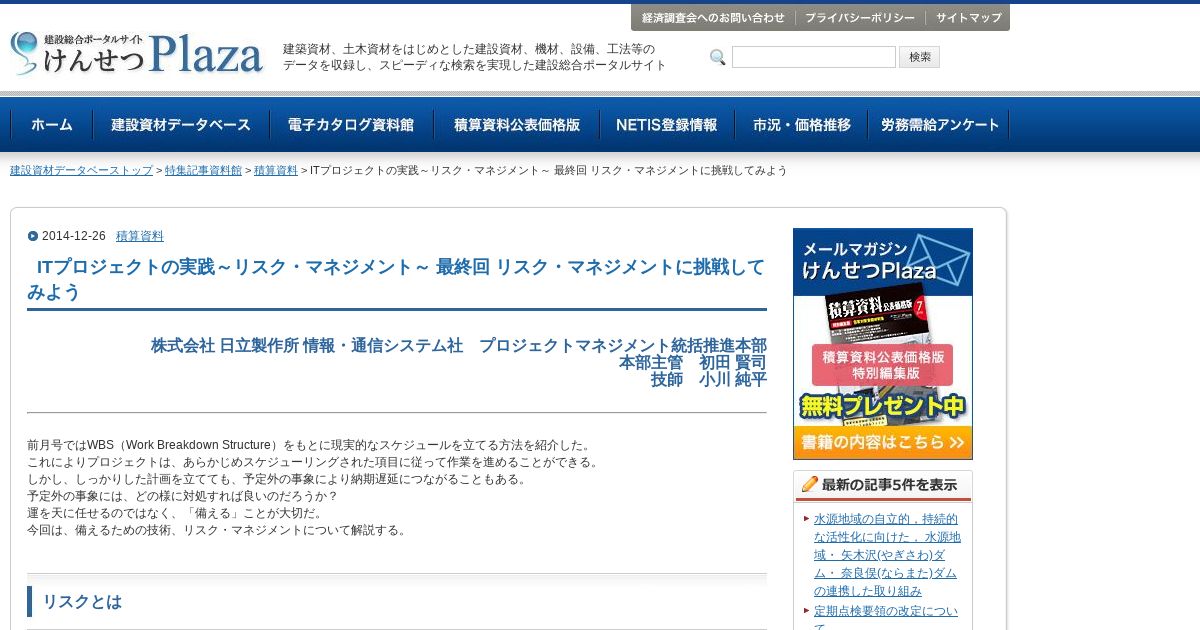Open 積算資料公表価格版 menu item
1200x630 pixels.
[517, 125]
